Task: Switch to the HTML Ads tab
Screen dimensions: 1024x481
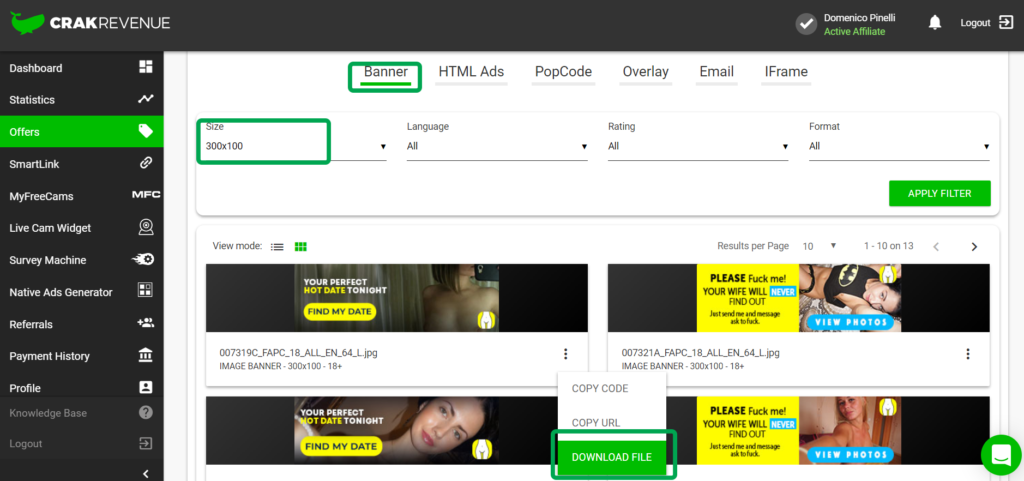Action: click(472, 72)
